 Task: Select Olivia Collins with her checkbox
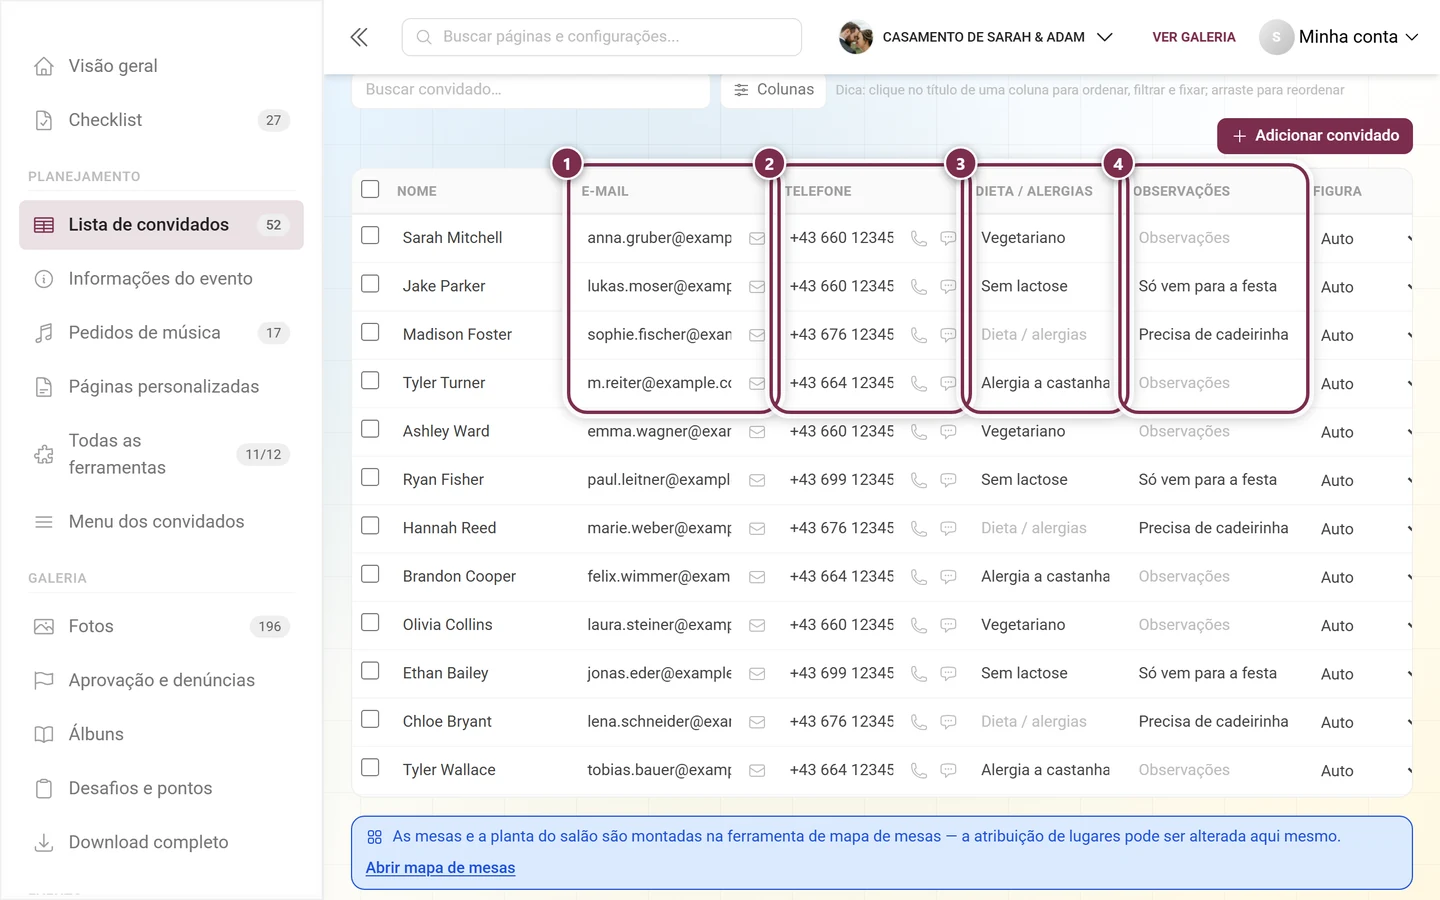370,622
